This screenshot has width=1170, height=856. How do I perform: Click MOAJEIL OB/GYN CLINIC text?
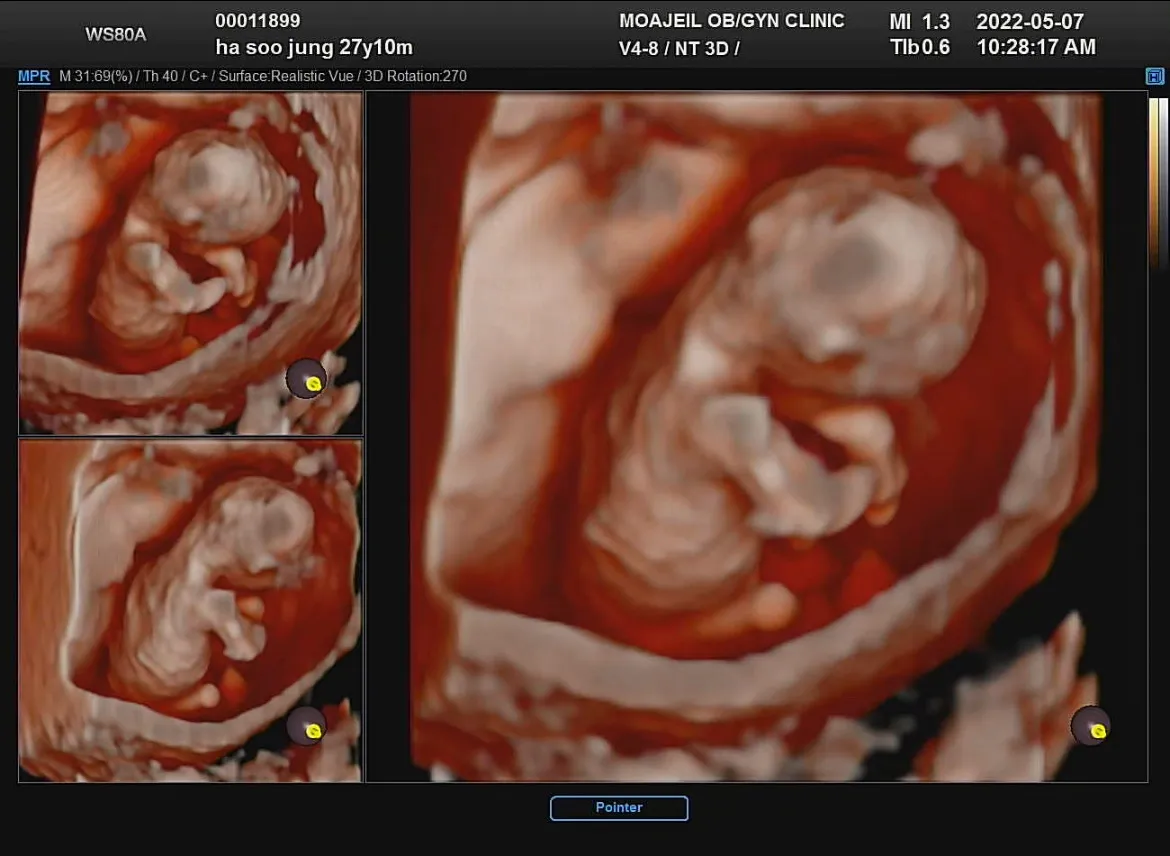pos(731,21)
